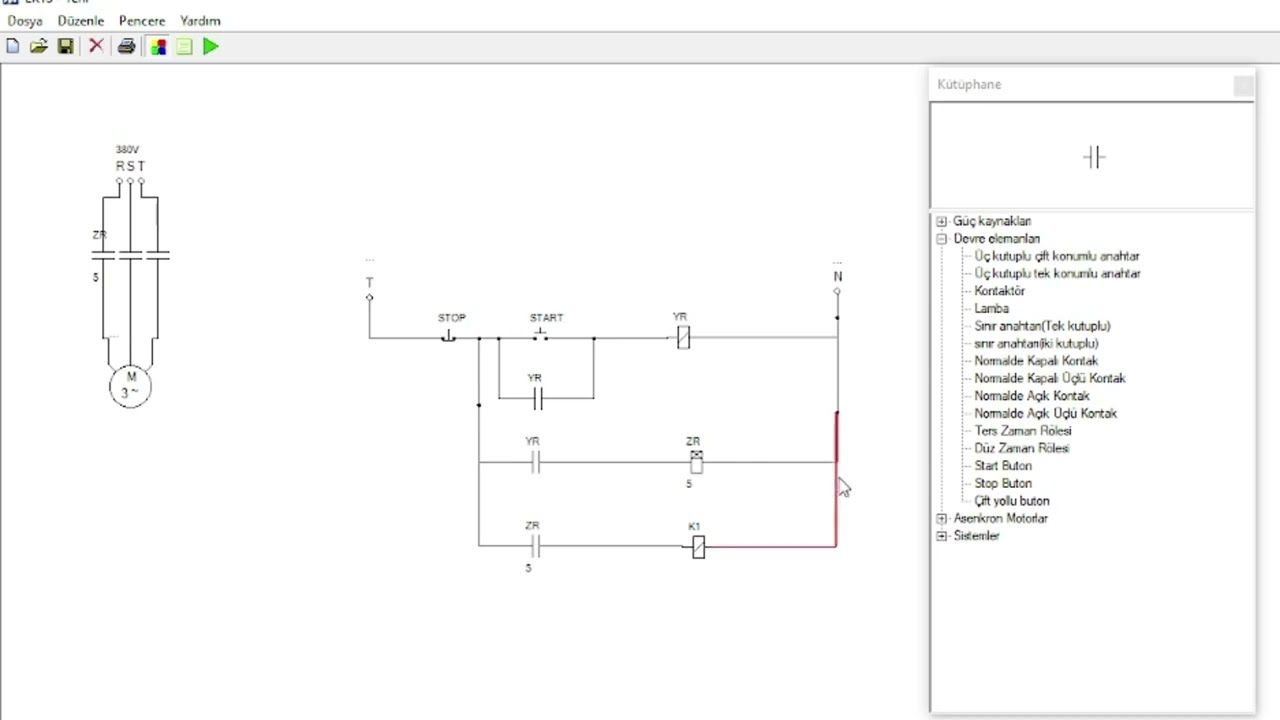Click the Devre elemanları label
Screen dimensions: 1280x720
click(996, 239)
